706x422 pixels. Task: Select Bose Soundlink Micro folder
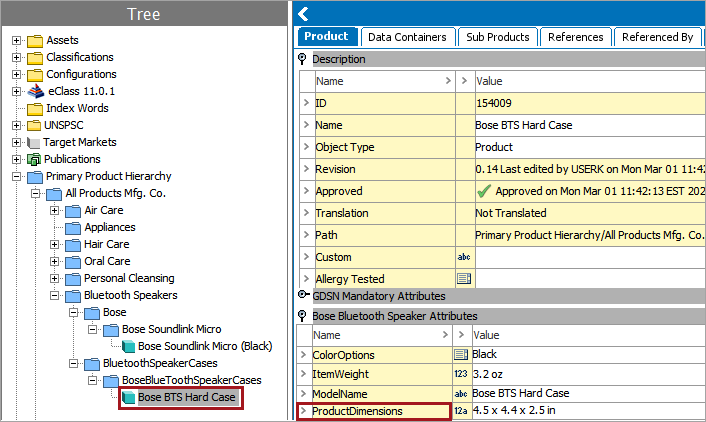pos(172,329)
